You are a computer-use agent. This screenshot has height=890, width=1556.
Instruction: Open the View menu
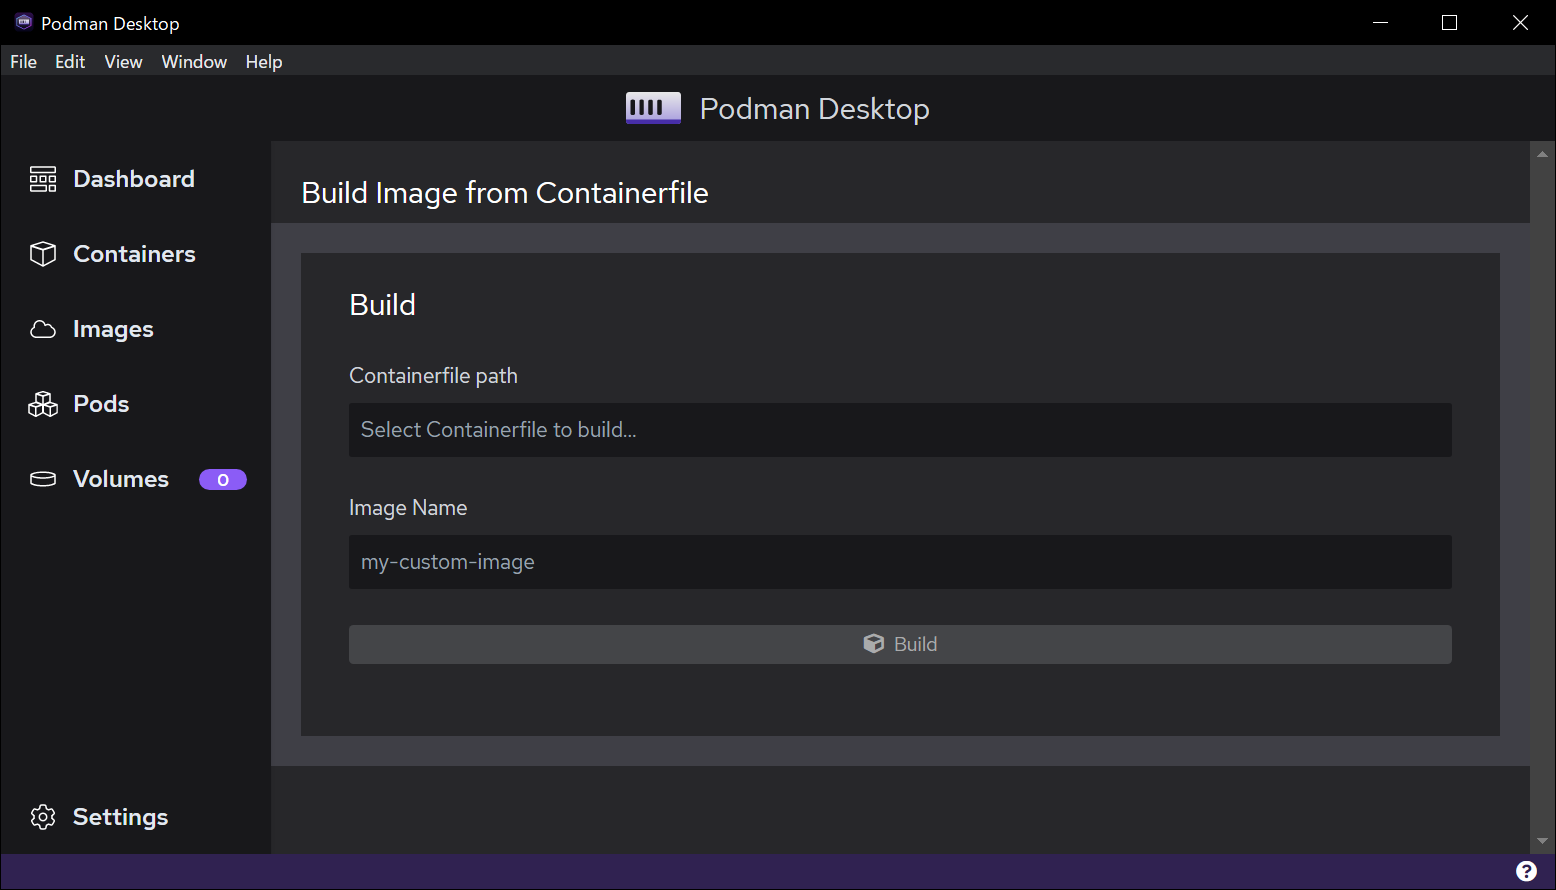[123, 62]
